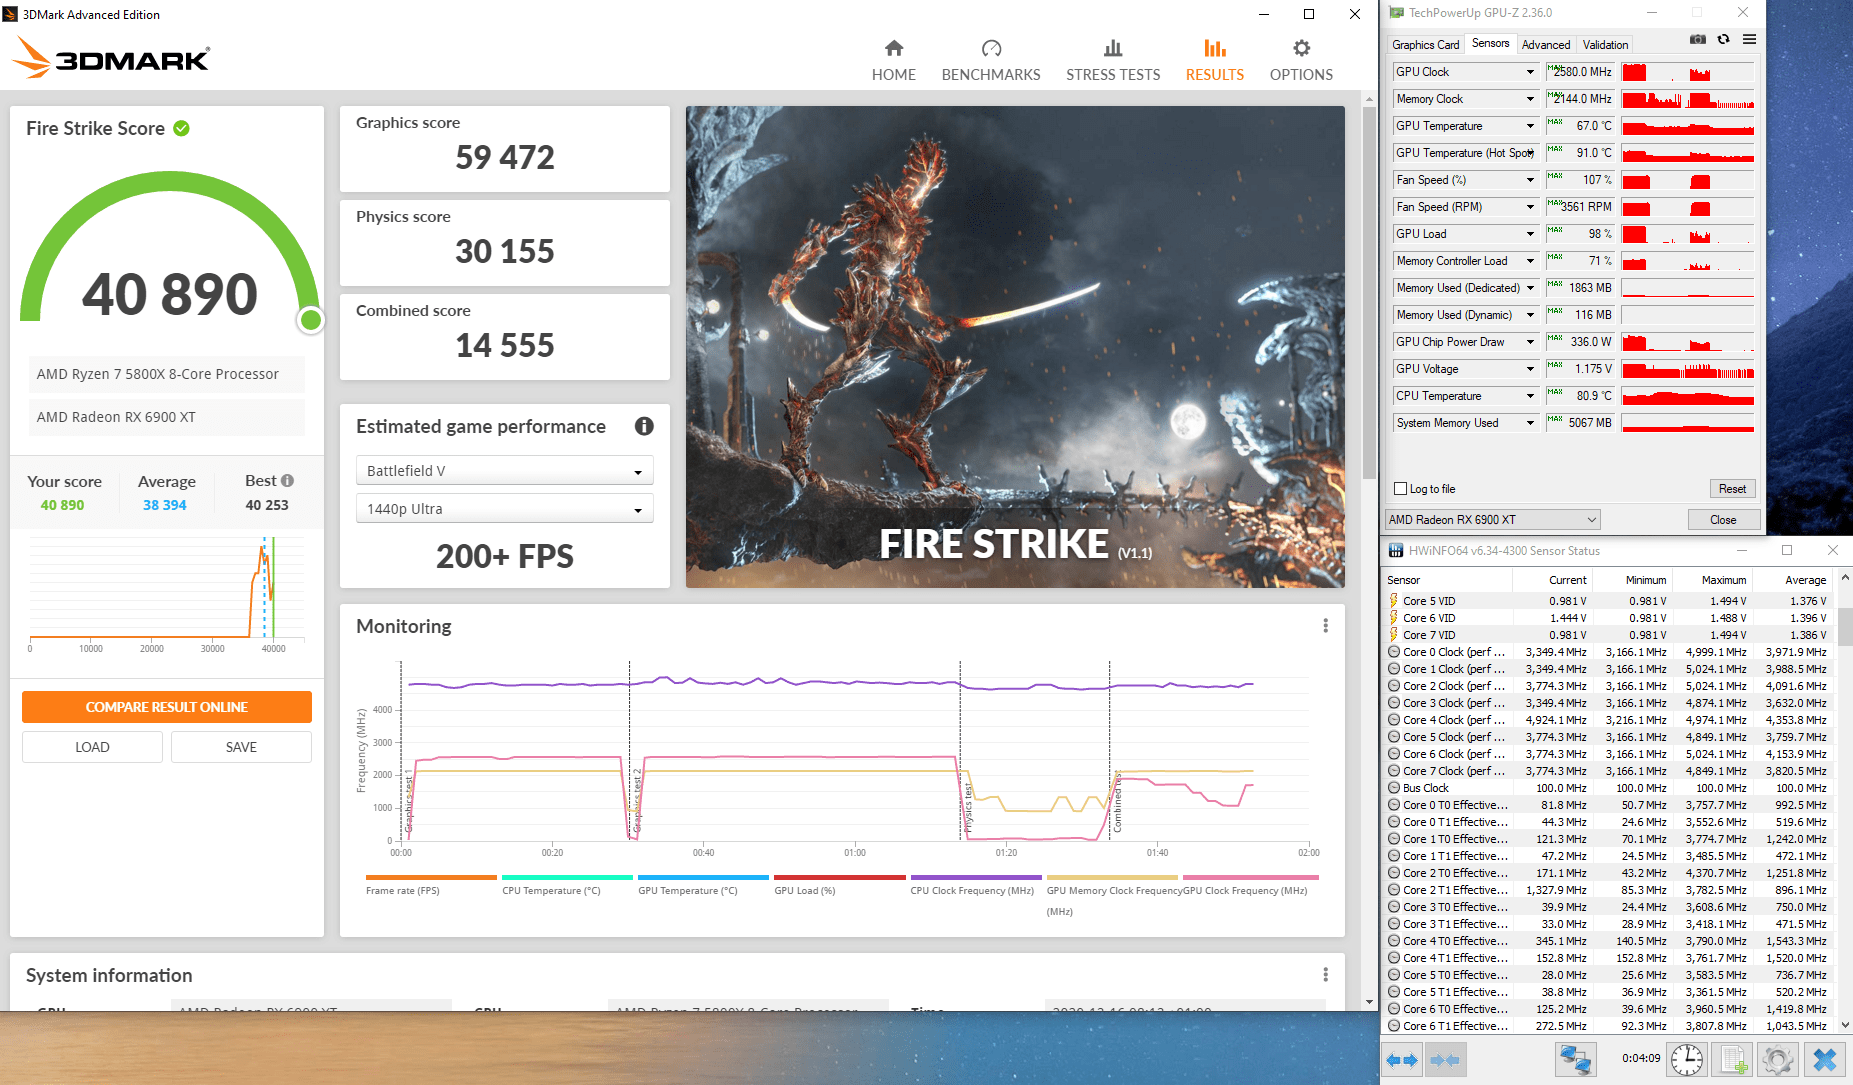This screenshot has height=1085, width=1853.
Task: Click the HWiNFO network computers icon
Action: pos(1575,1060)
